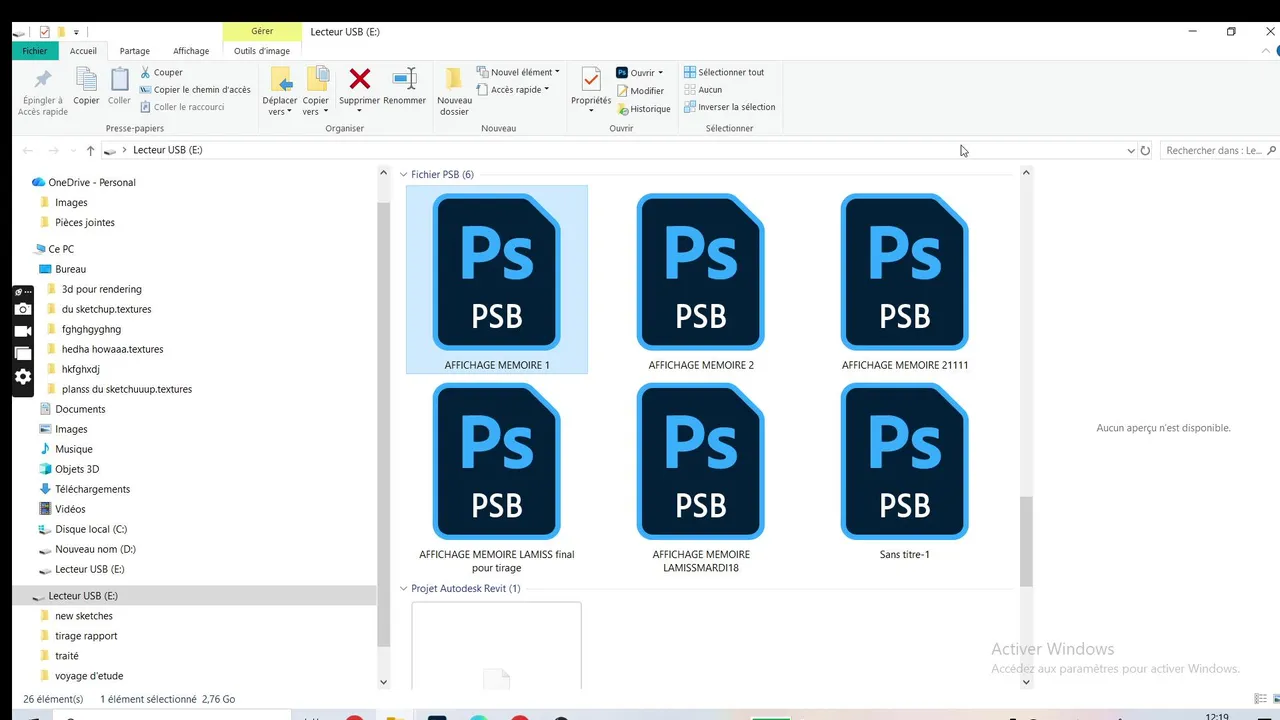Create a Nouveau dossier
The width and height of the screenshot is (1280, 720).
pyautogui.click(x=454, y=90)
